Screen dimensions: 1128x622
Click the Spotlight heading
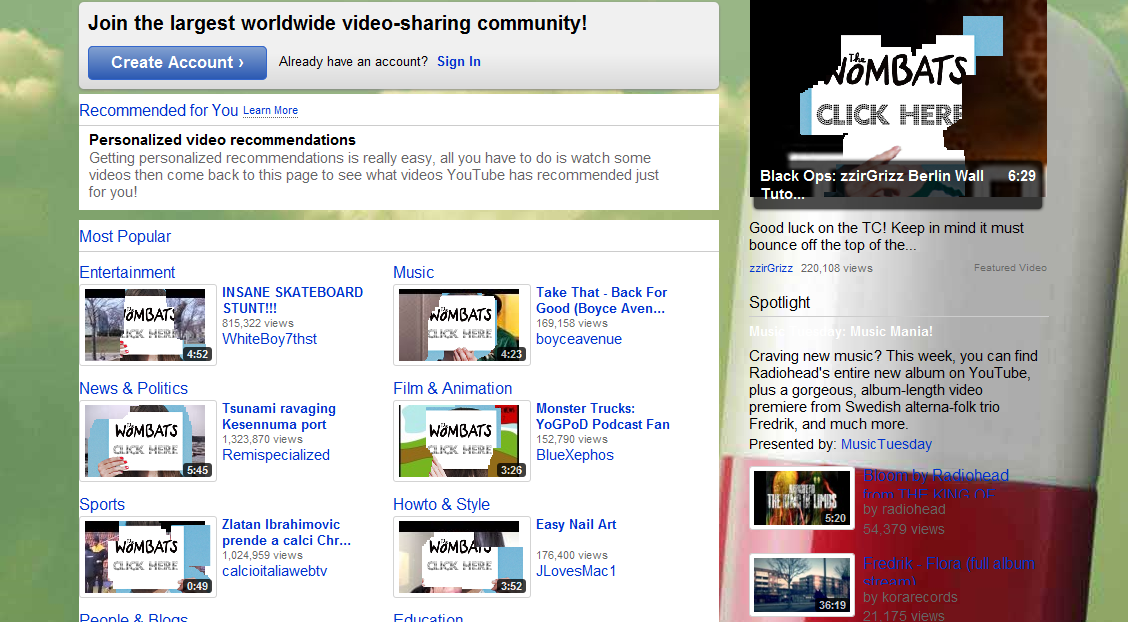click(779, 303)
